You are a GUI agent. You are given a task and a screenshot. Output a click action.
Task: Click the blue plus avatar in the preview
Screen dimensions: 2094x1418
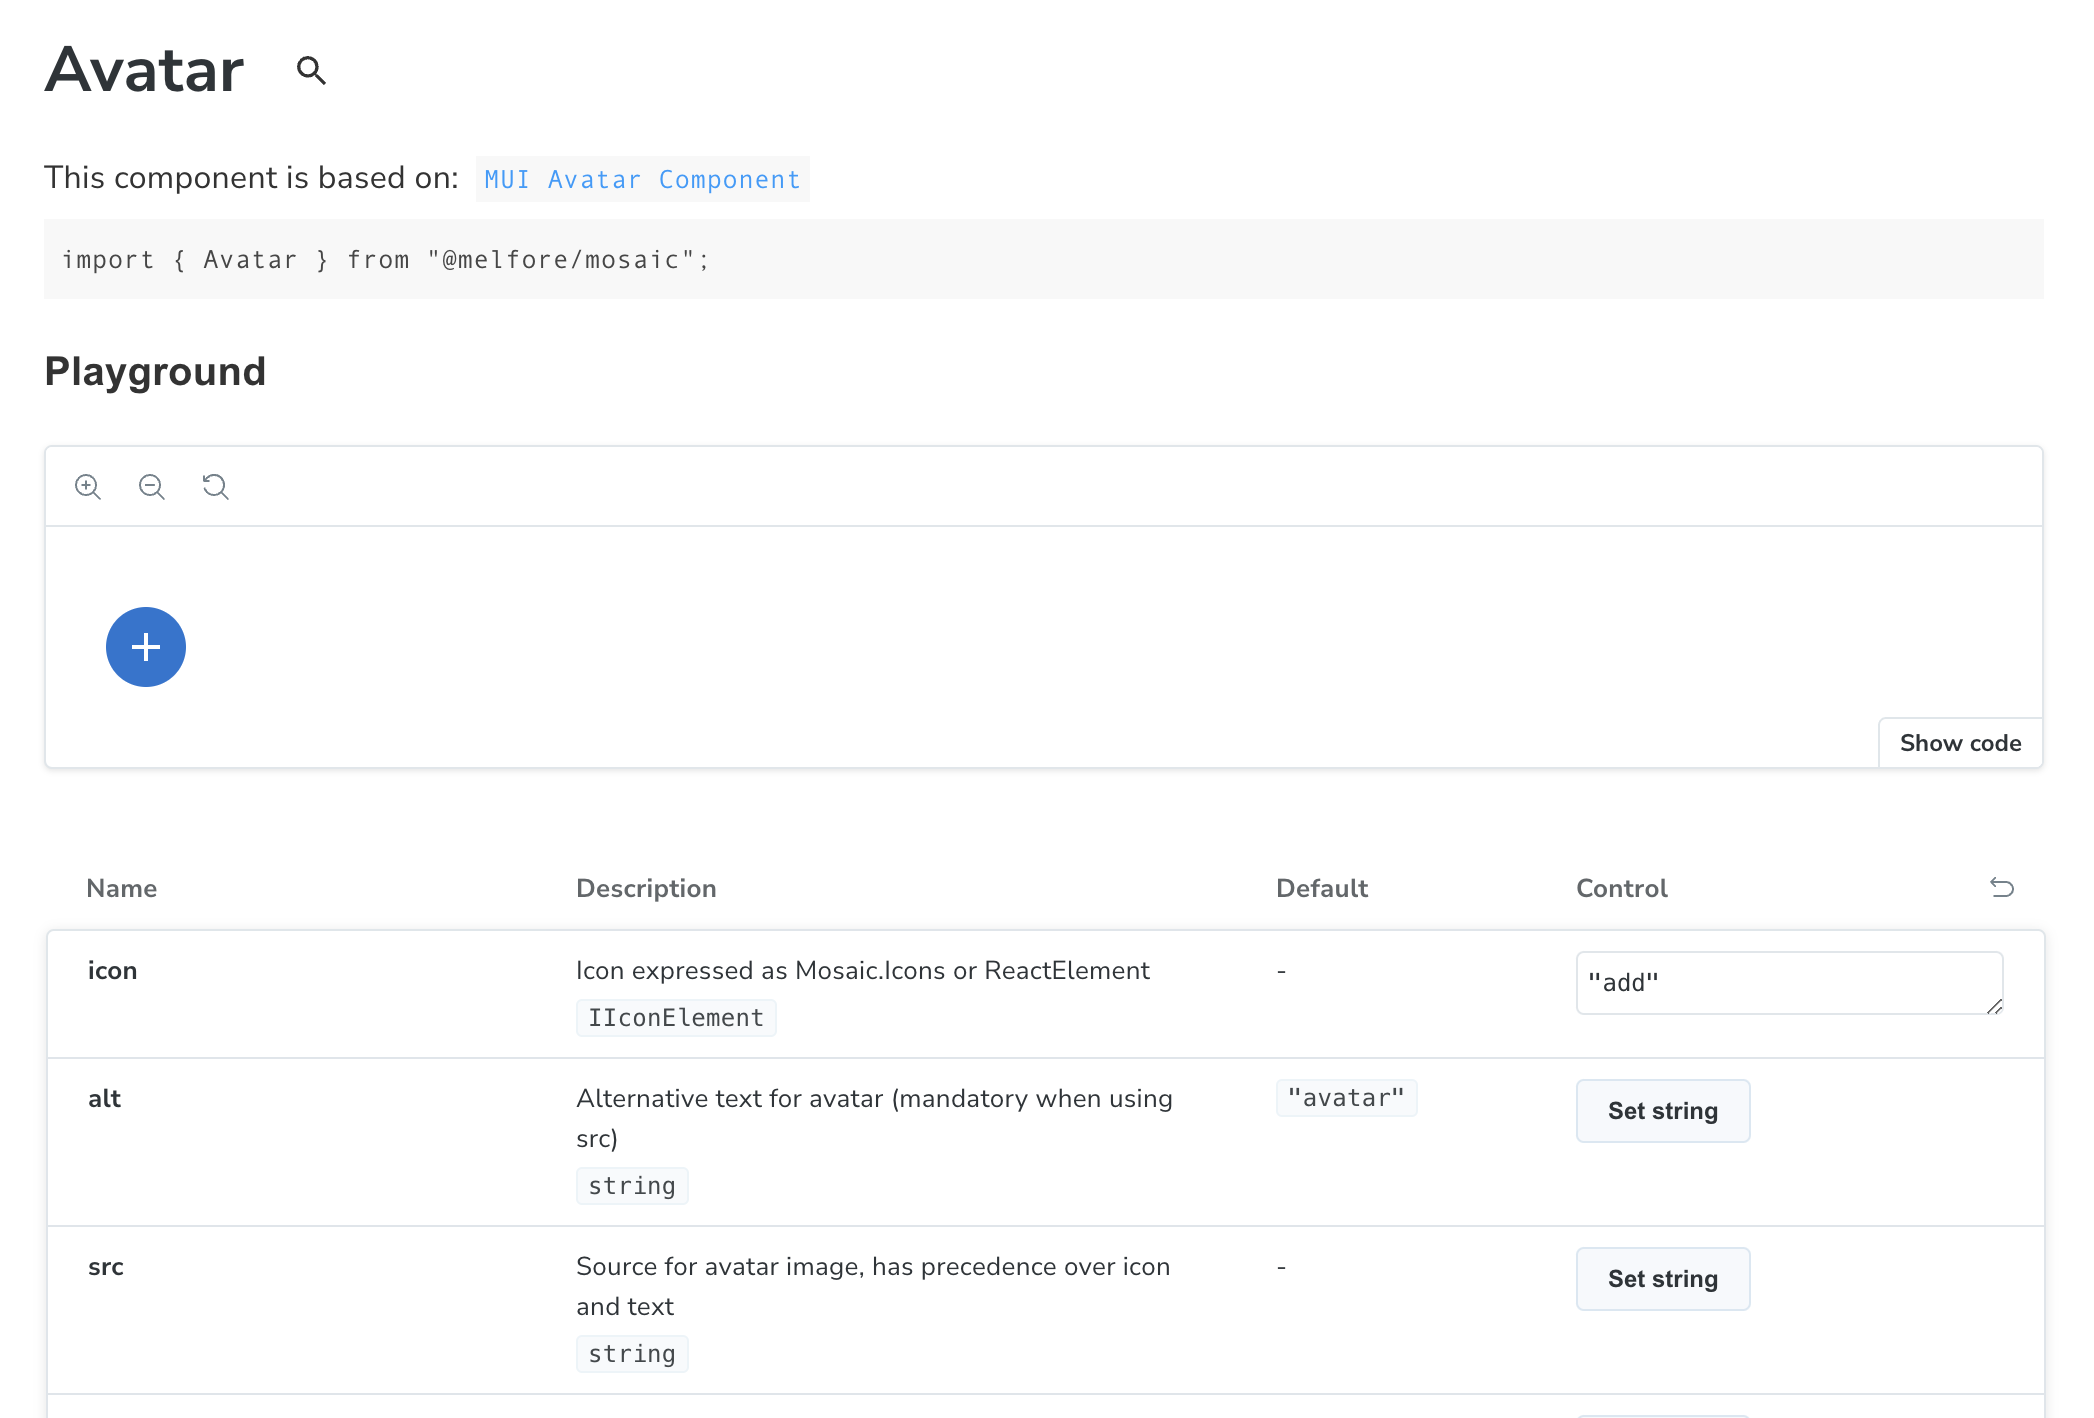pyautogui.click(x=146, y=647)
